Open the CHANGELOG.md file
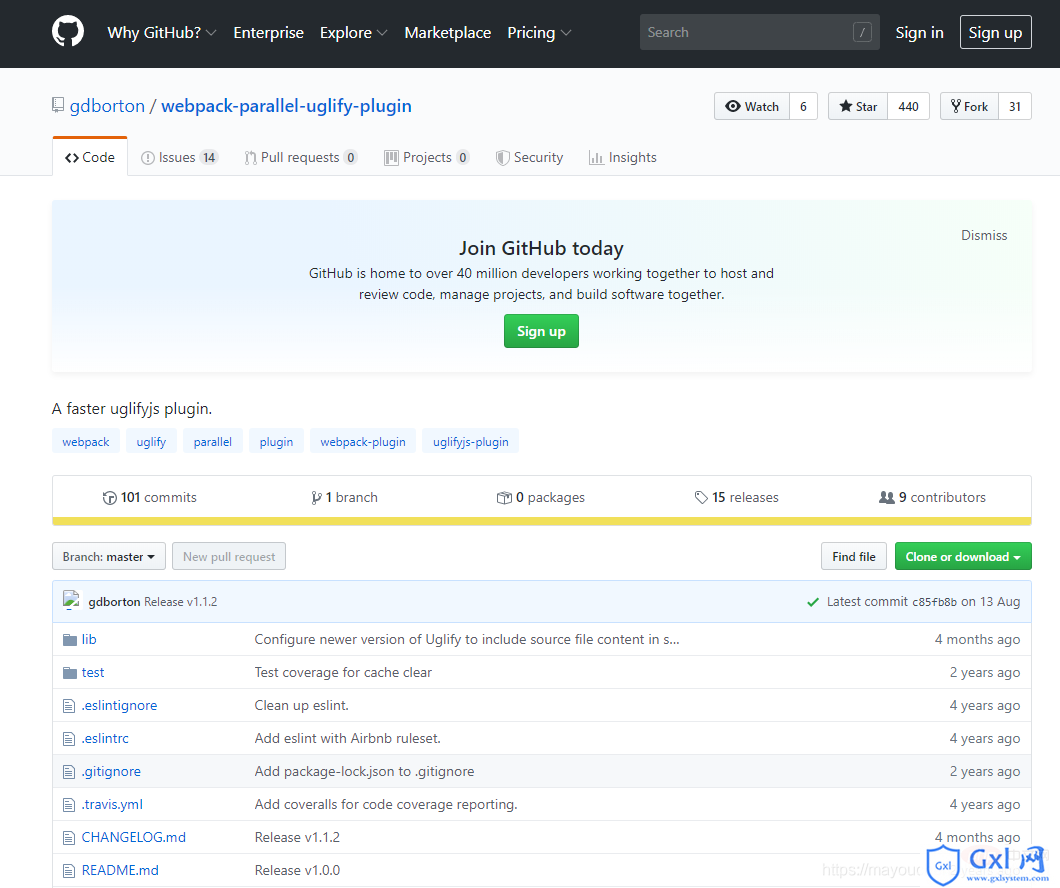 (134, 837)
